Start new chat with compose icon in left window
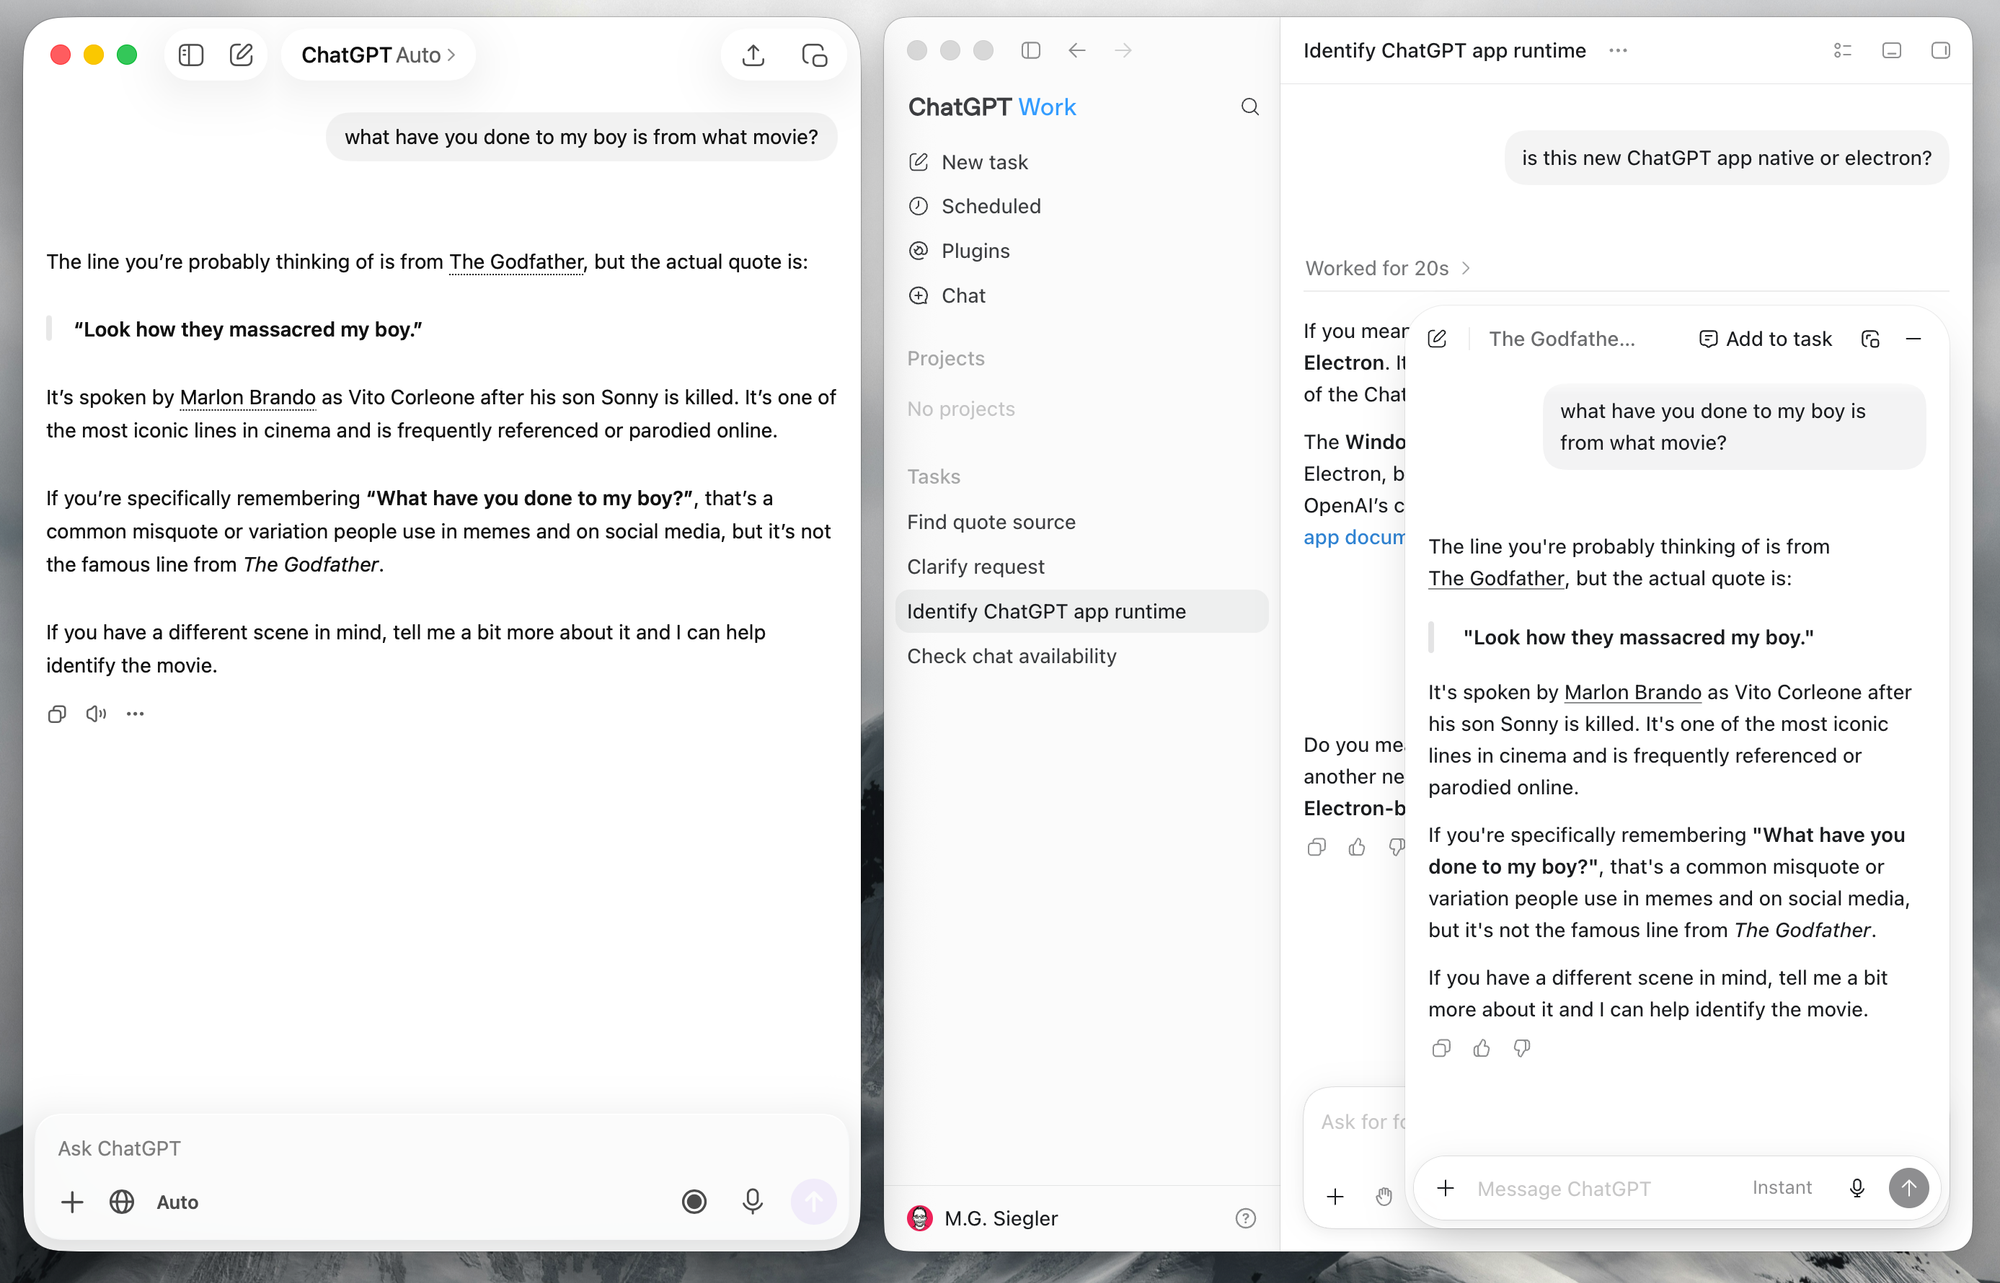Image resolution: width=2000 pixels, height=1283 pixels. tap(241, 55)
